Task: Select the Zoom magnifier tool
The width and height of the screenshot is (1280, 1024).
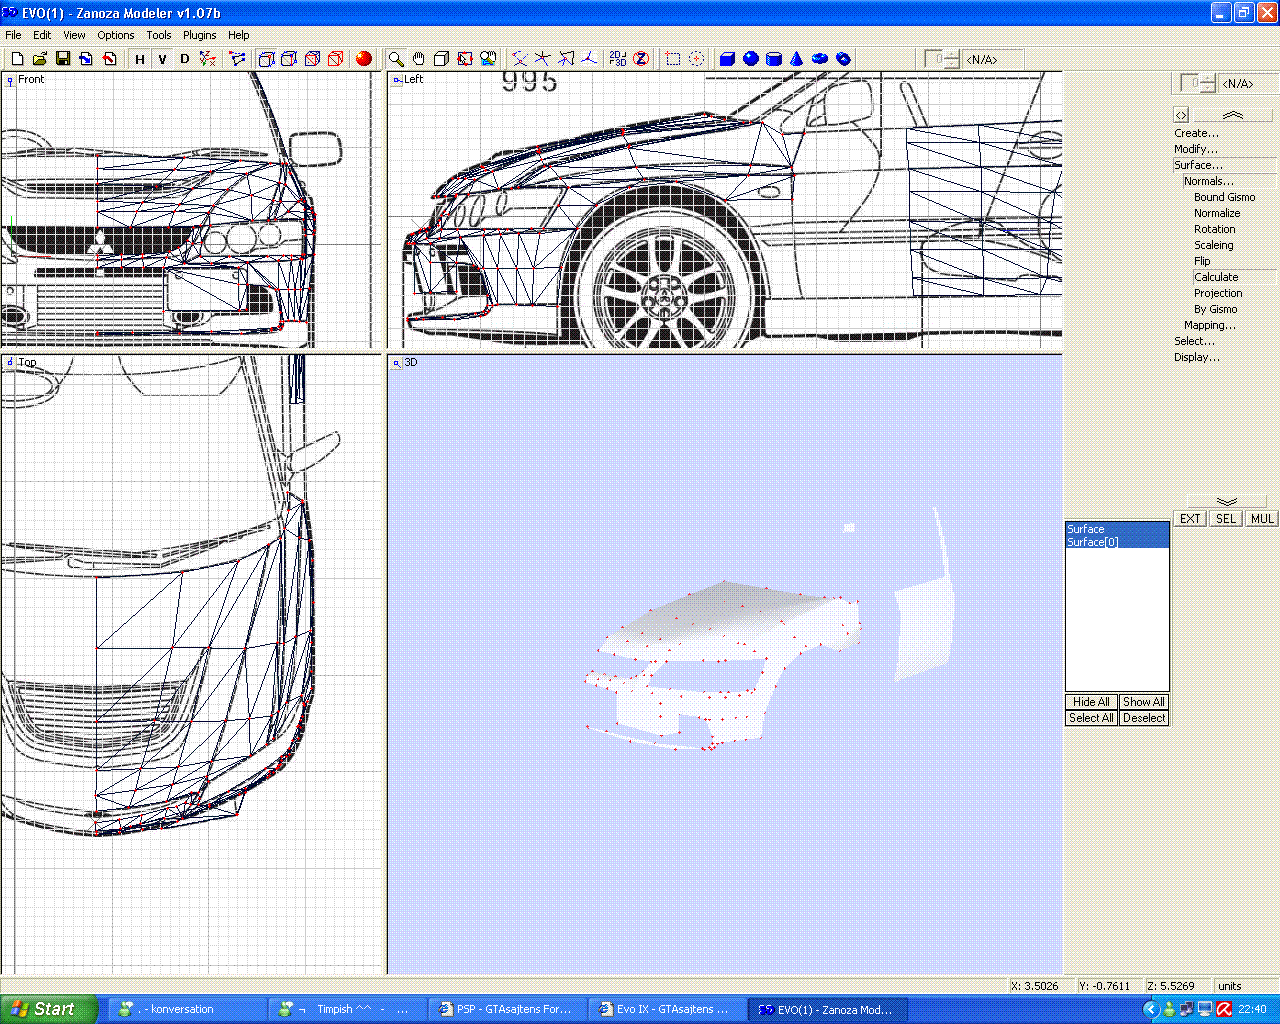Action: pos(396,59)
